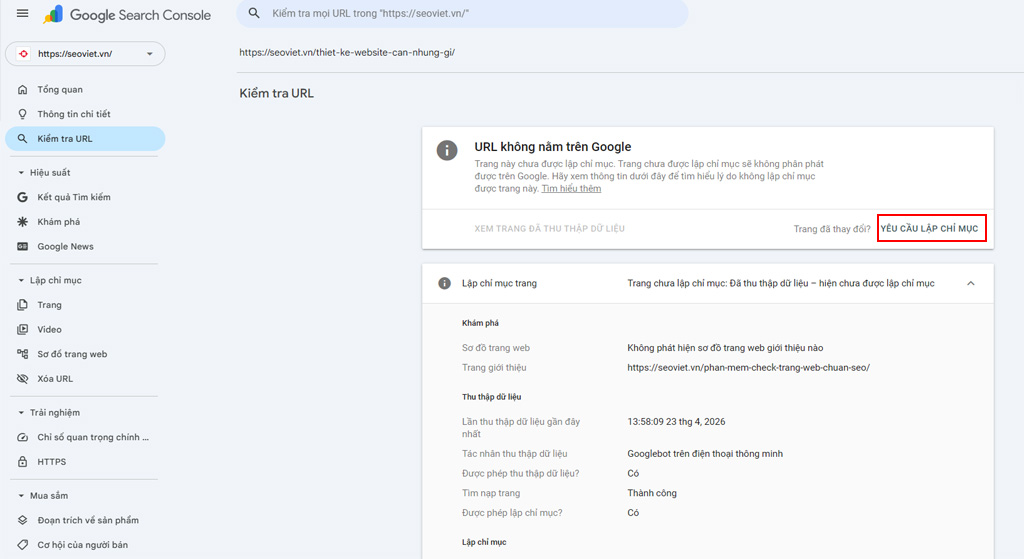Click referring page URL phan-mem-check-trang-web-chuan-seo
Screen dimensions: 1024x559
point(748,368)
